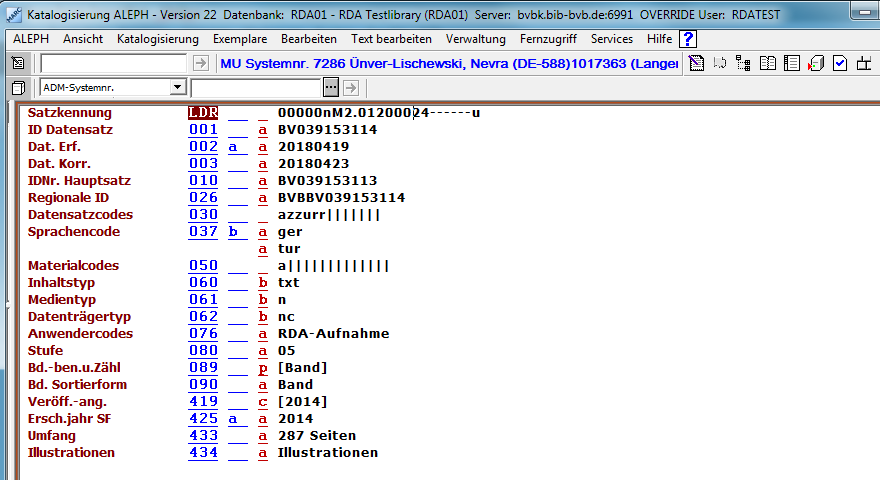Select field tag 433 for Umfang
Viewport: 880px width, 480px height.
pos(203,436)
